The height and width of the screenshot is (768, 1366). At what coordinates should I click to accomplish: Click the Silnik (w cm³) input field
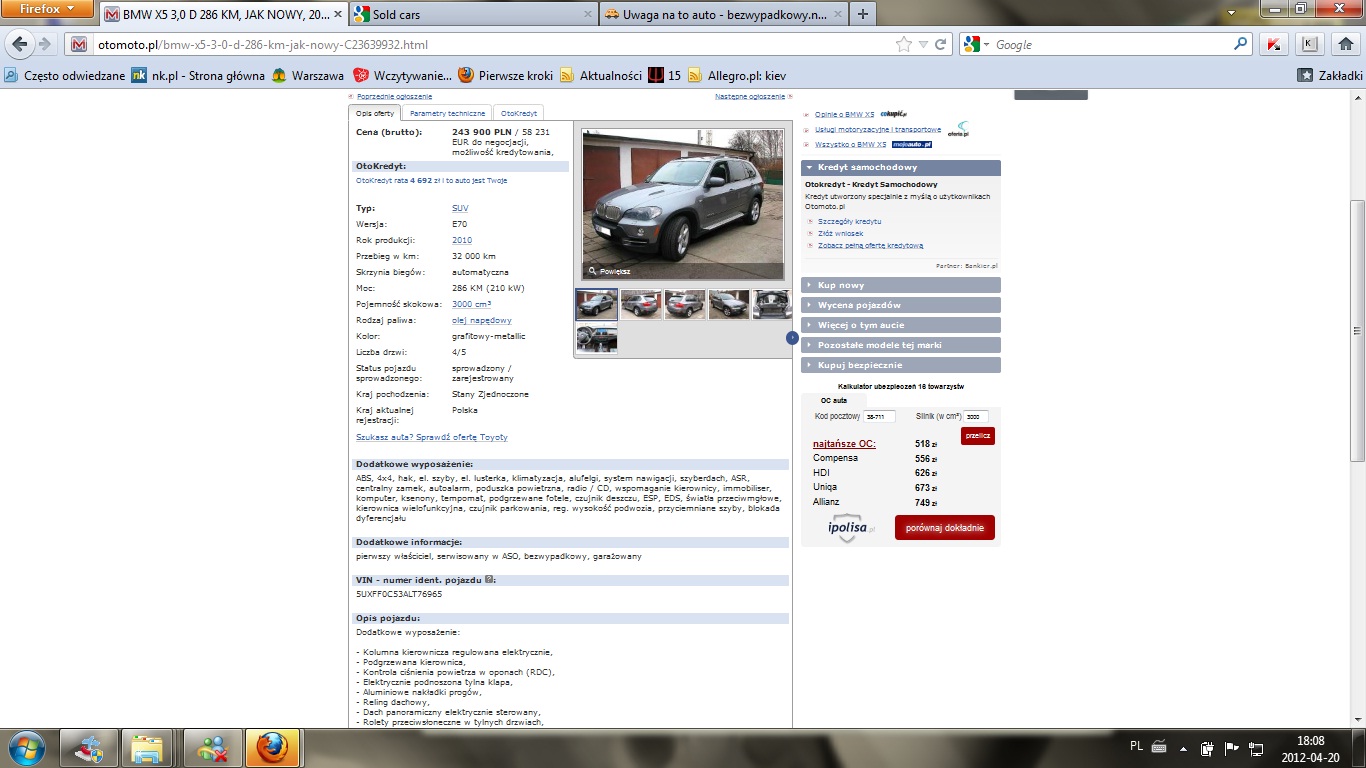976,416
